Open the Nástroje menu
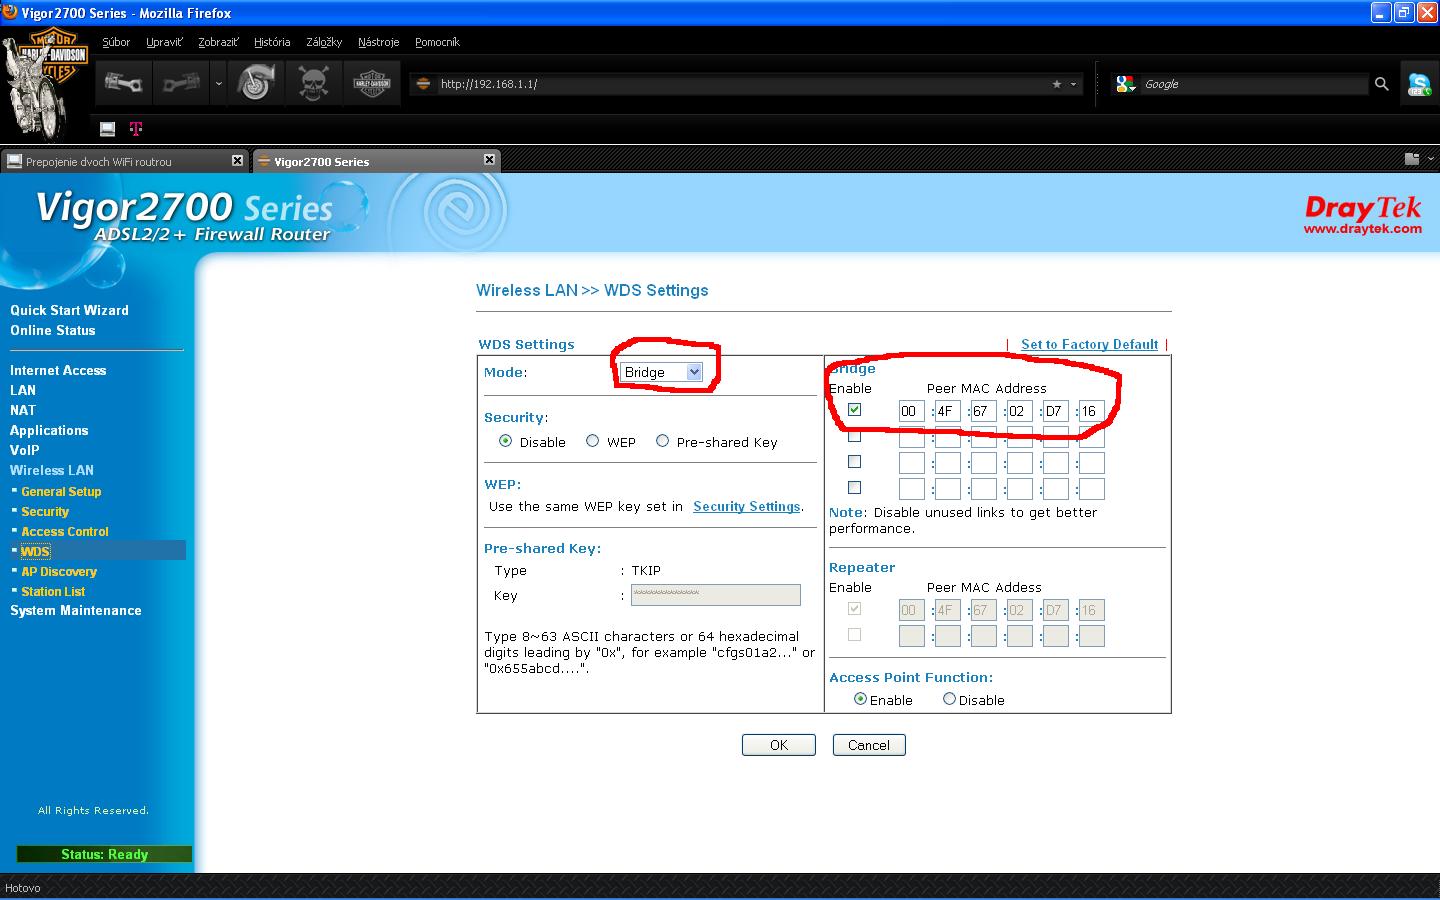Viewport: 1440px width, 900px height. (378, 42)
